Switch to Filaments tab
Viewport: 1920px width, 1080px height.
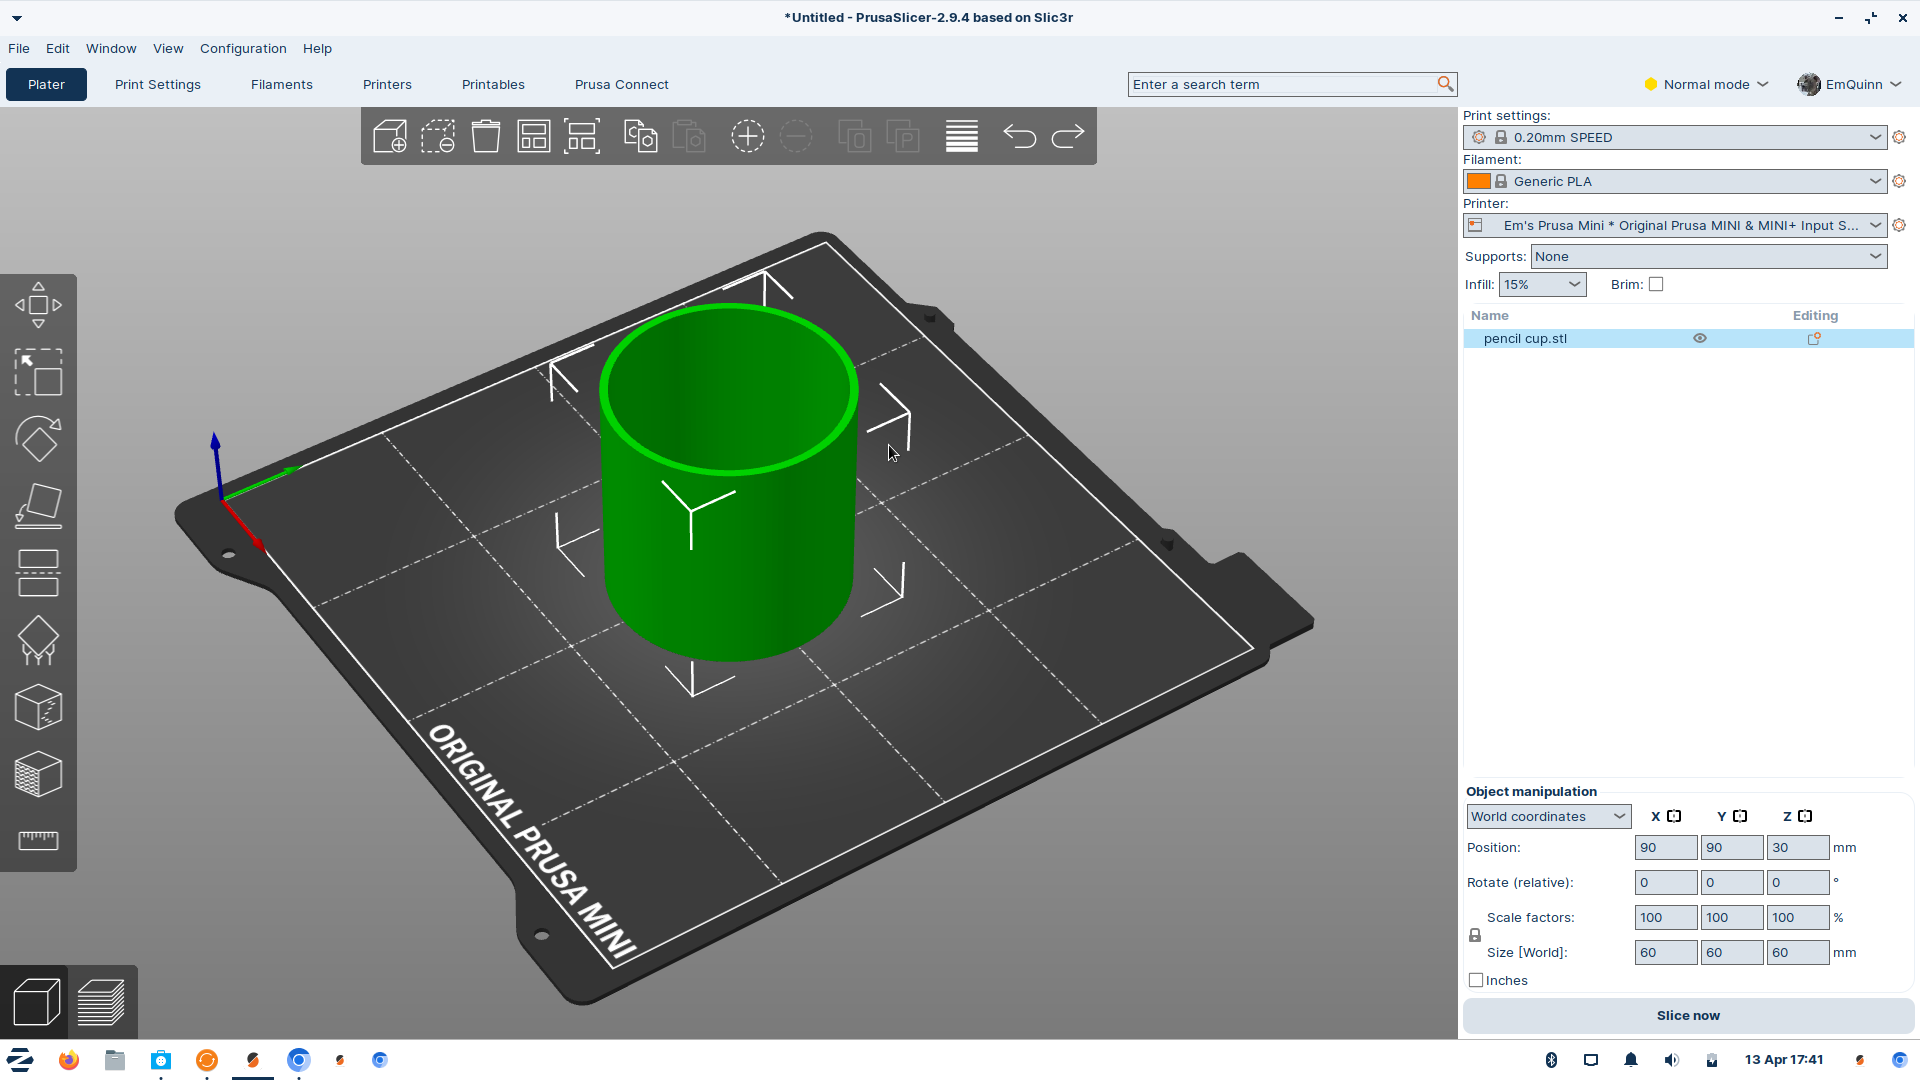(282, 84)
